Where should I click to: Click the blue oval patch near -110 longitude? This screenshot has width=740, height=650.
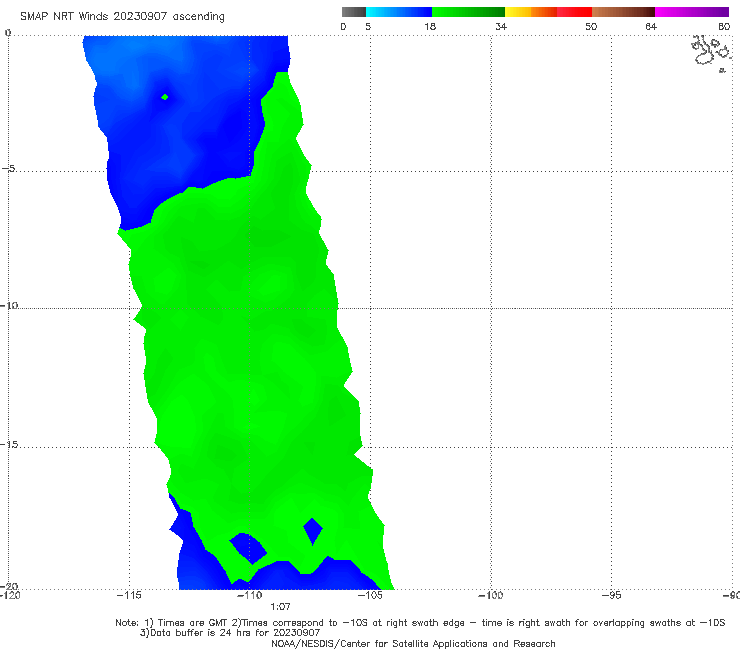(248, 548)
